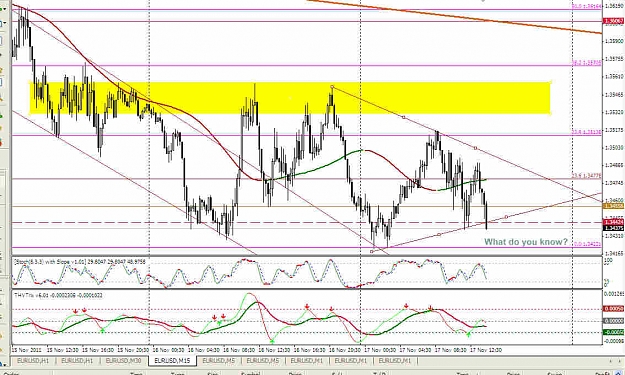Select the yellow highlighted rectangle zone

coord(290,98)
